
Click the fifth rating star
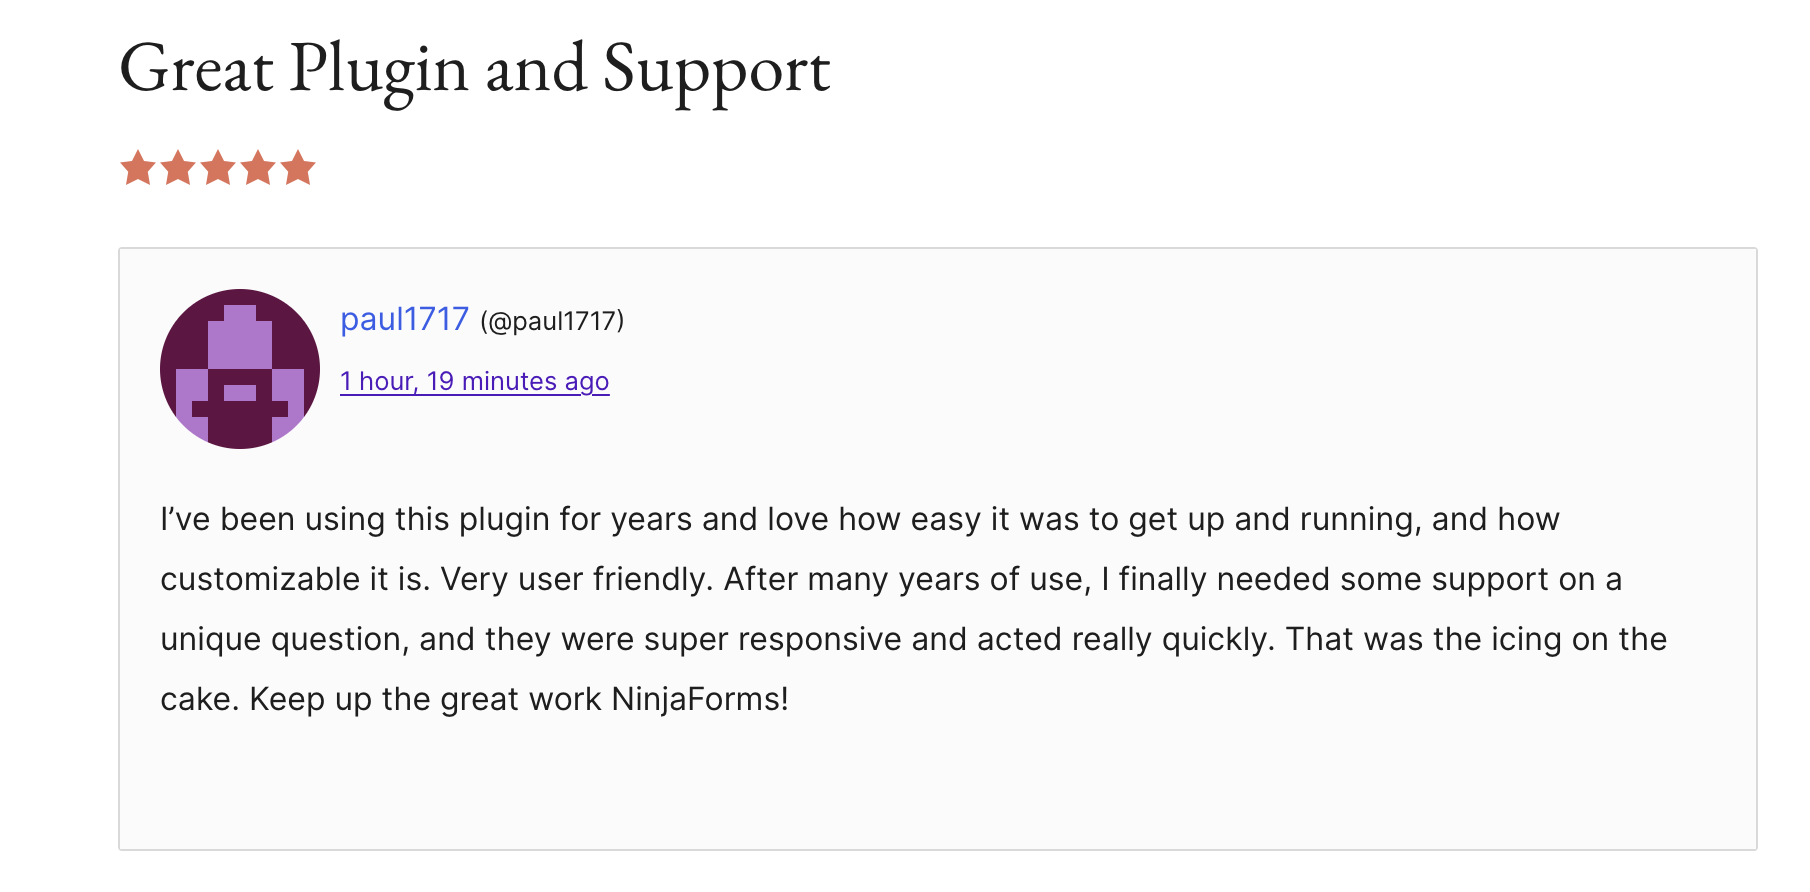pyautogui.click(x=298, y=168)
